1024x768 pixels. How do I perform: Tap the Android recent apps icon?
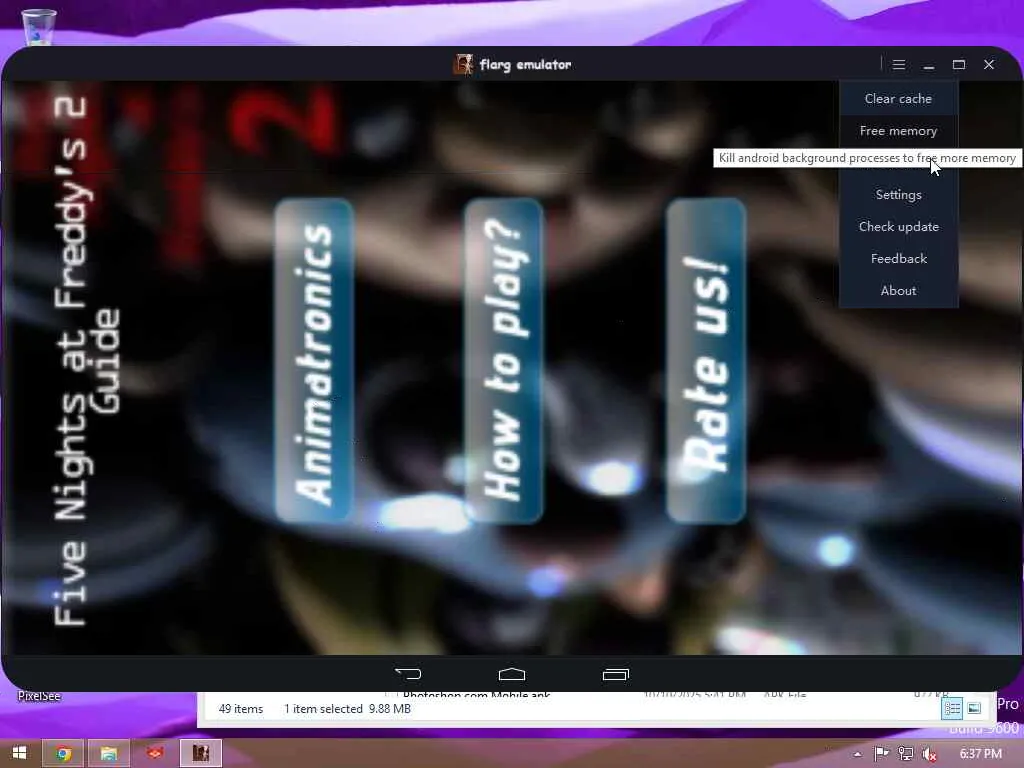pos(616,673)
